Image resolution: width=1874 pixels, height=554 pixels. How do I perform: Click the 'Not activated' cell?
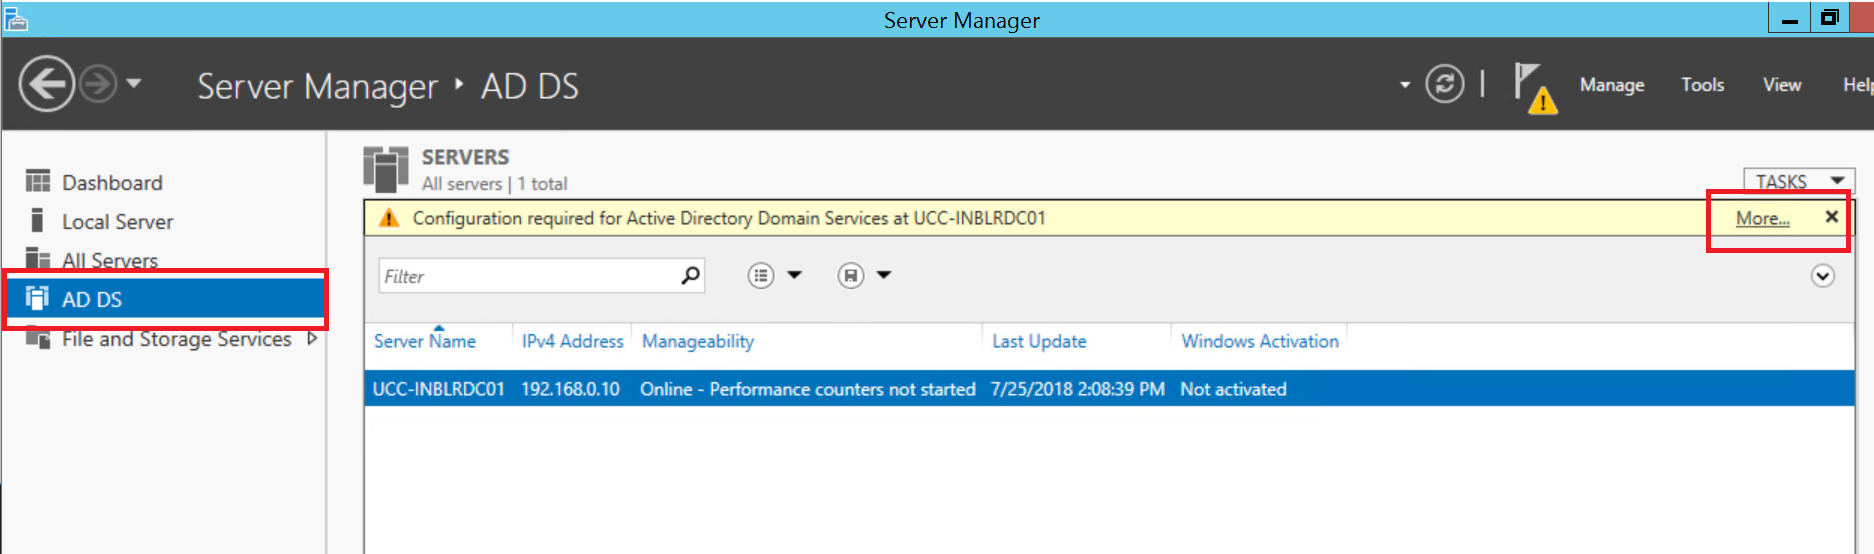coord(1233,389)
